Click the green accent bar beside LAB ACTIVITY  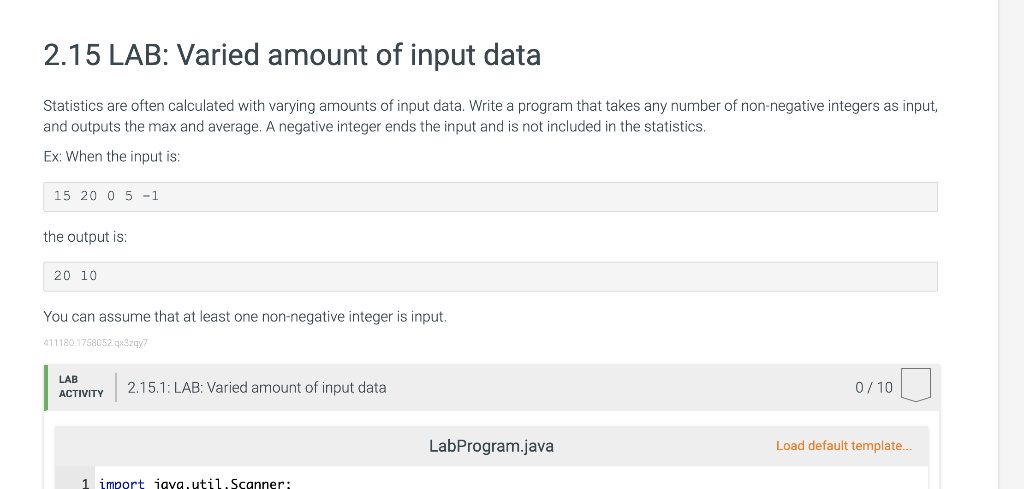(46, 387)
